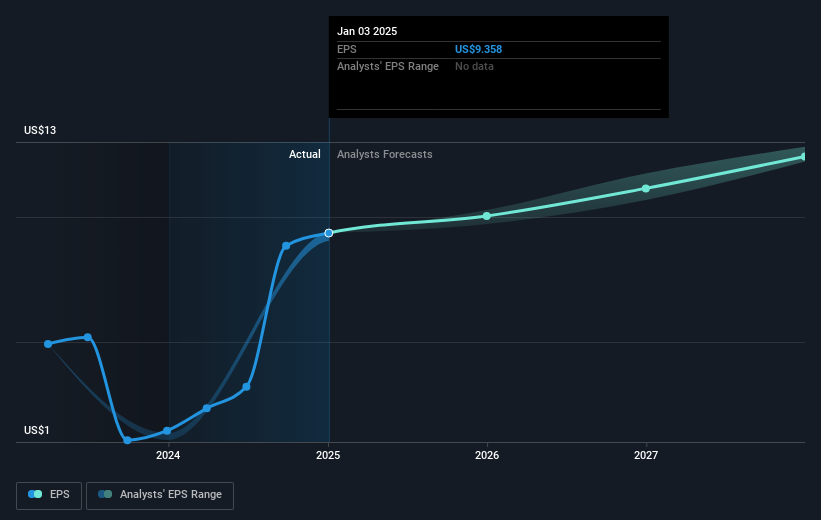Click the Jan 03 2025 tooltip date

tap(367, 31)
